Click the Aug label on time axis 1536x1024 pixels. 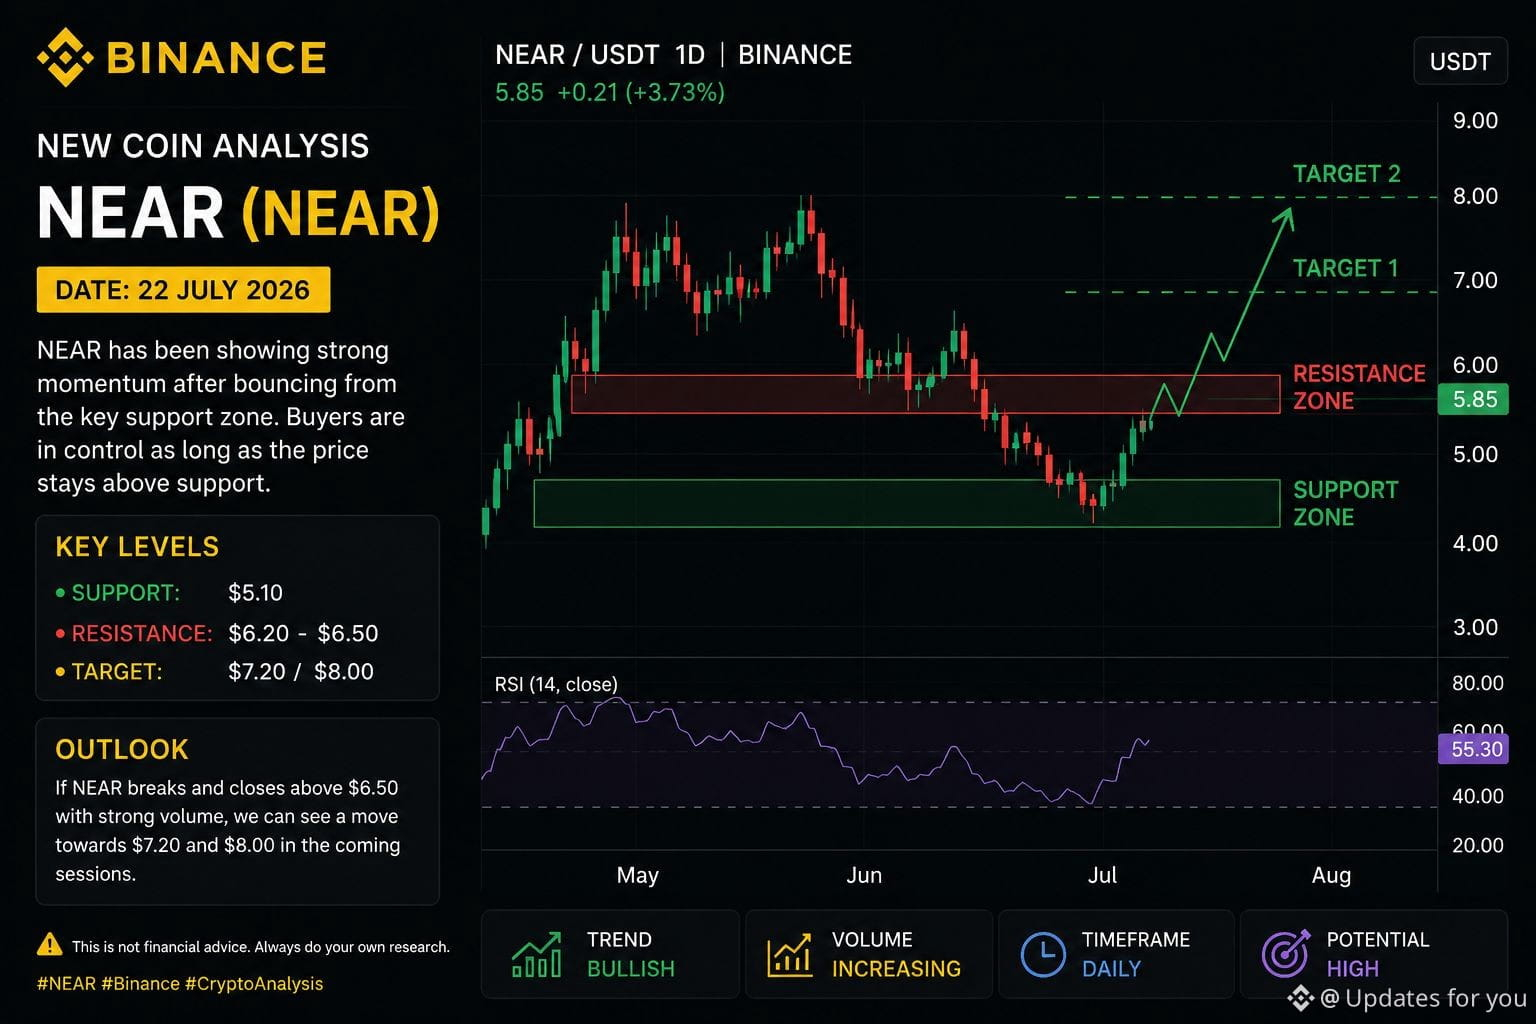1331,876
